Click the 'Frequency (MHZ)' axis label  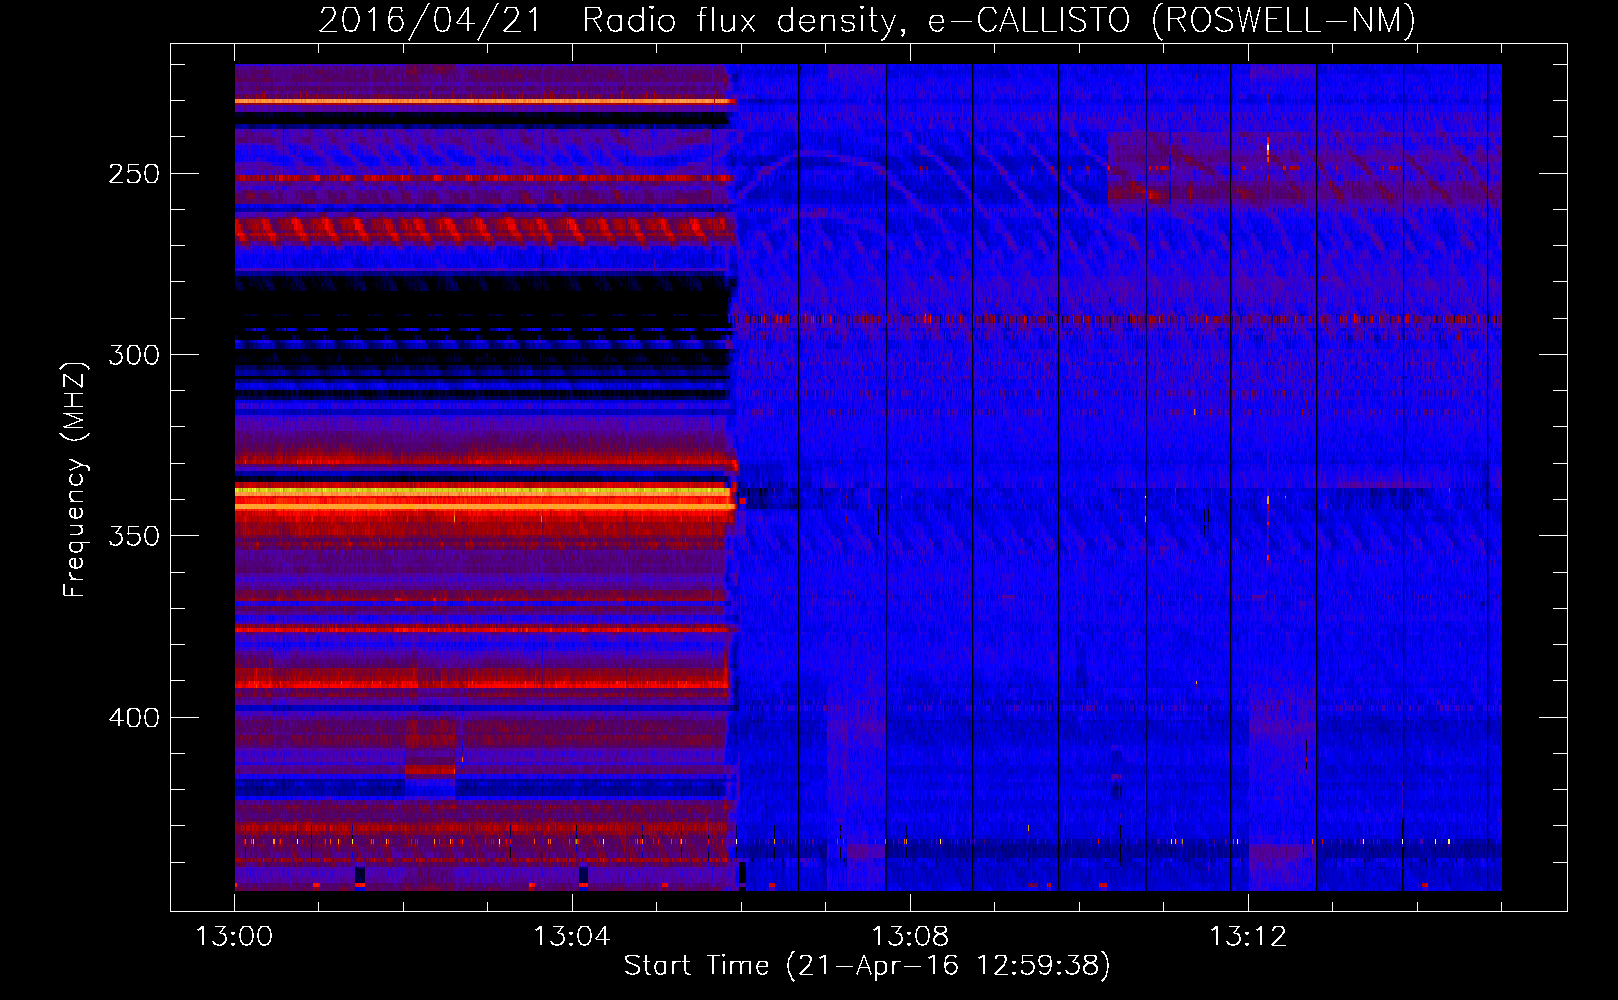[x=75, y=479]
